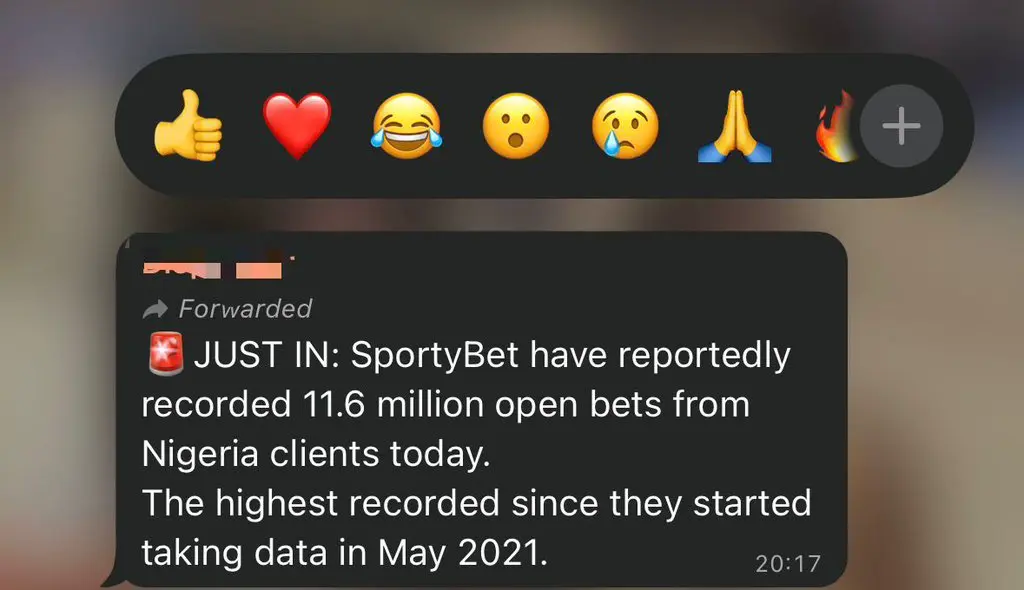Choose the laughing tears of joy emoji
This screenshot has width=1024, height=590.
tap(406, 125)
